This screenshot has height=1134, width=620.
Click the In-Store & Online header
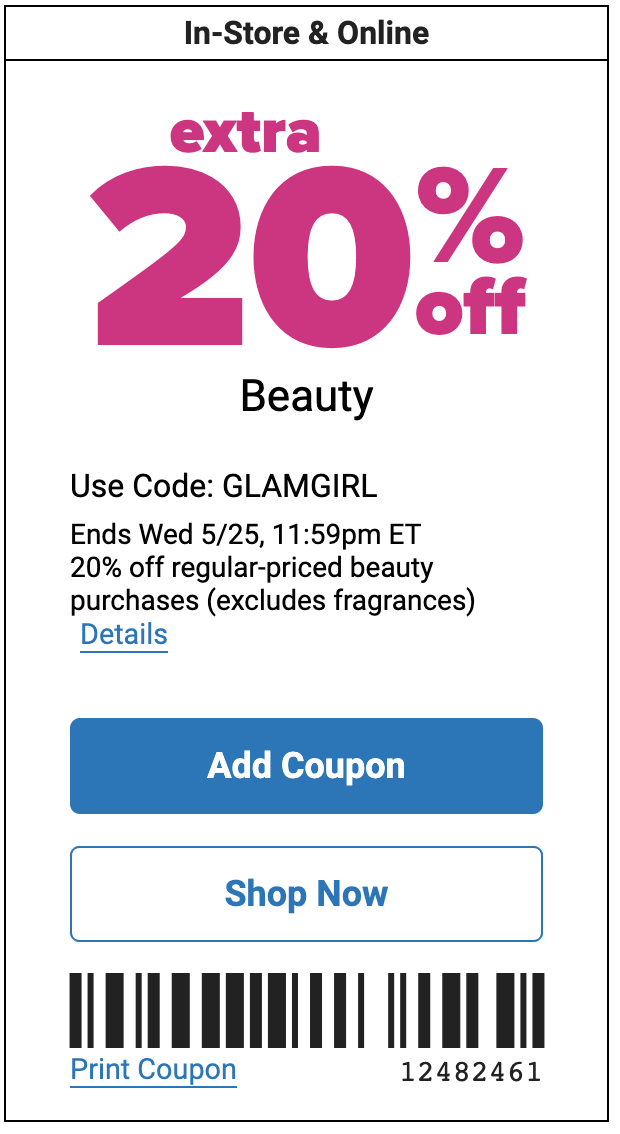point(306,33)
